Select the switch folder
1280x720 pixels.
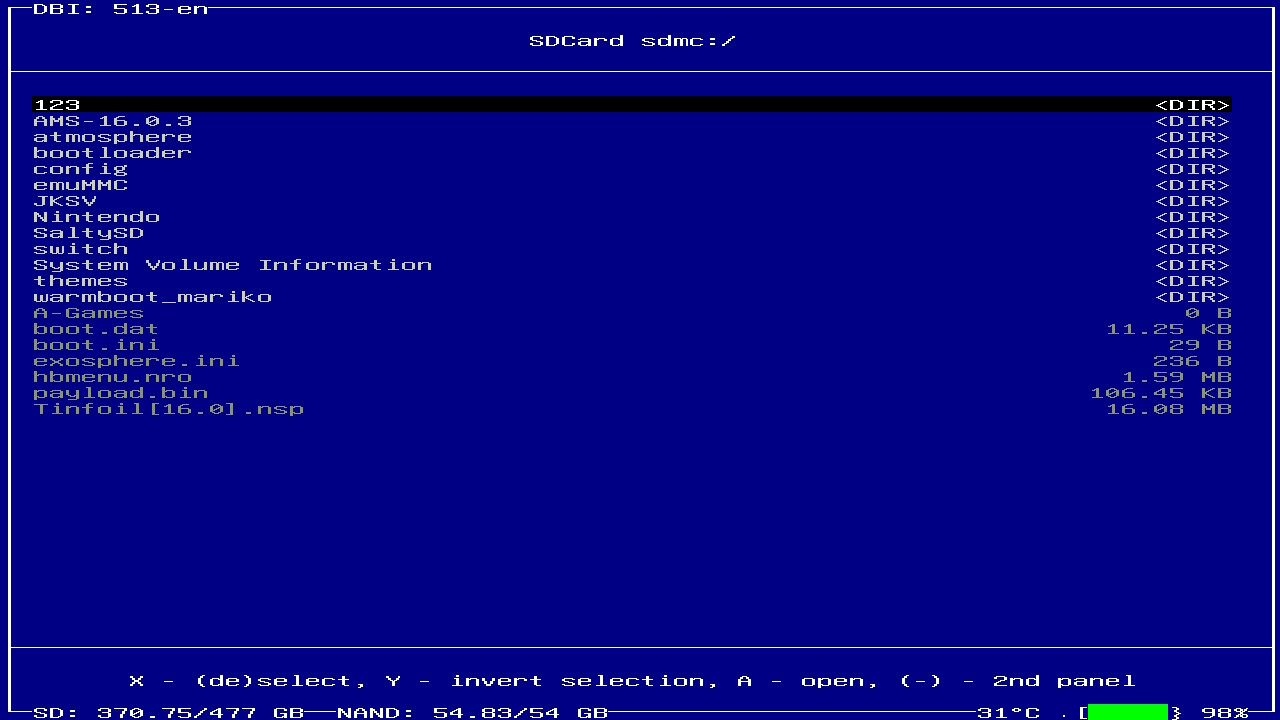80,249
